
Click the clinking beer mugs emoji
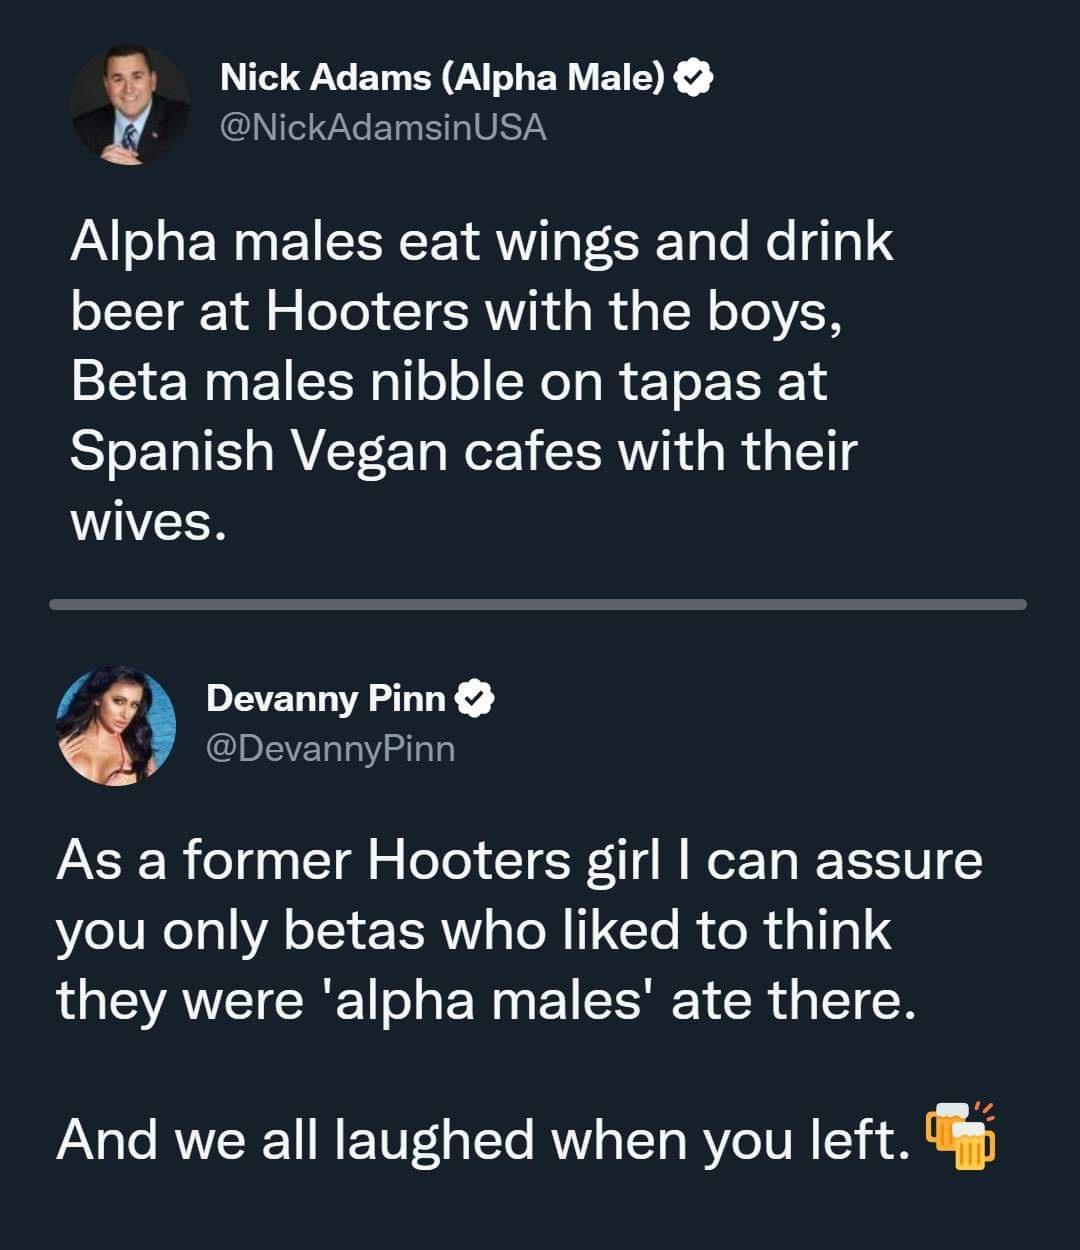960,1136
